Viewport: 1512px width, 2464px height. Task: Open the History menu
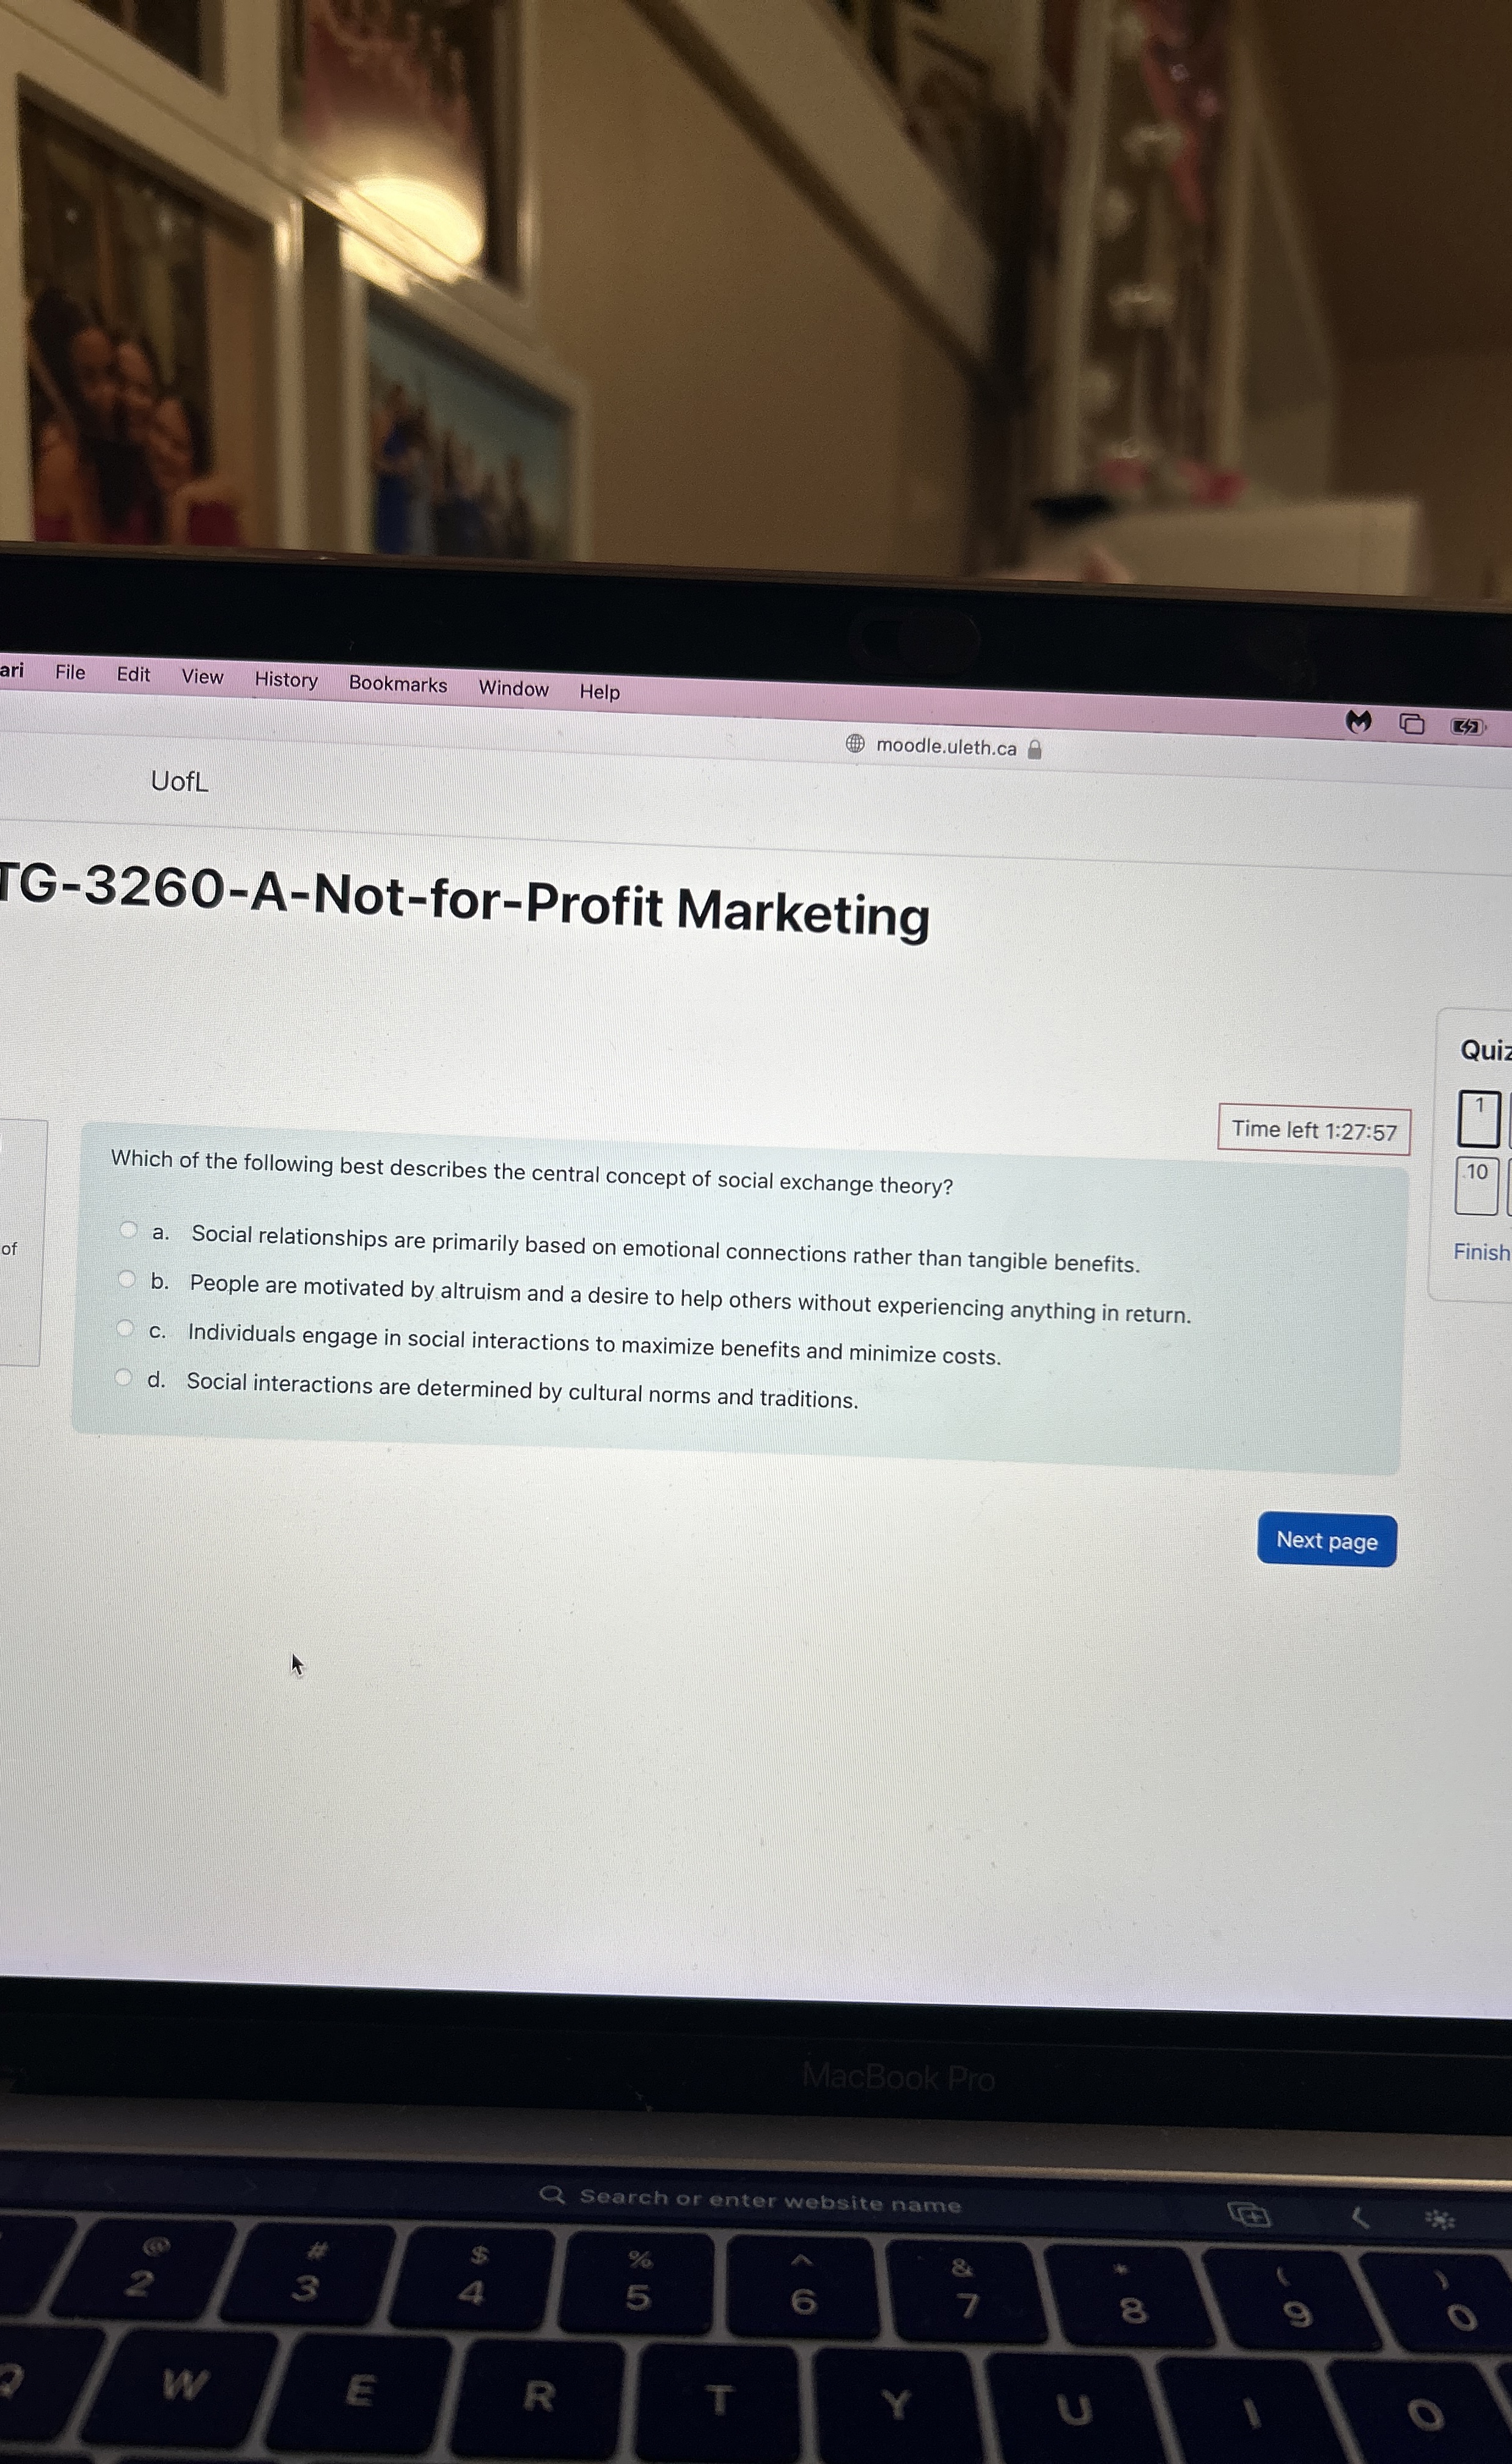(286, 680)
